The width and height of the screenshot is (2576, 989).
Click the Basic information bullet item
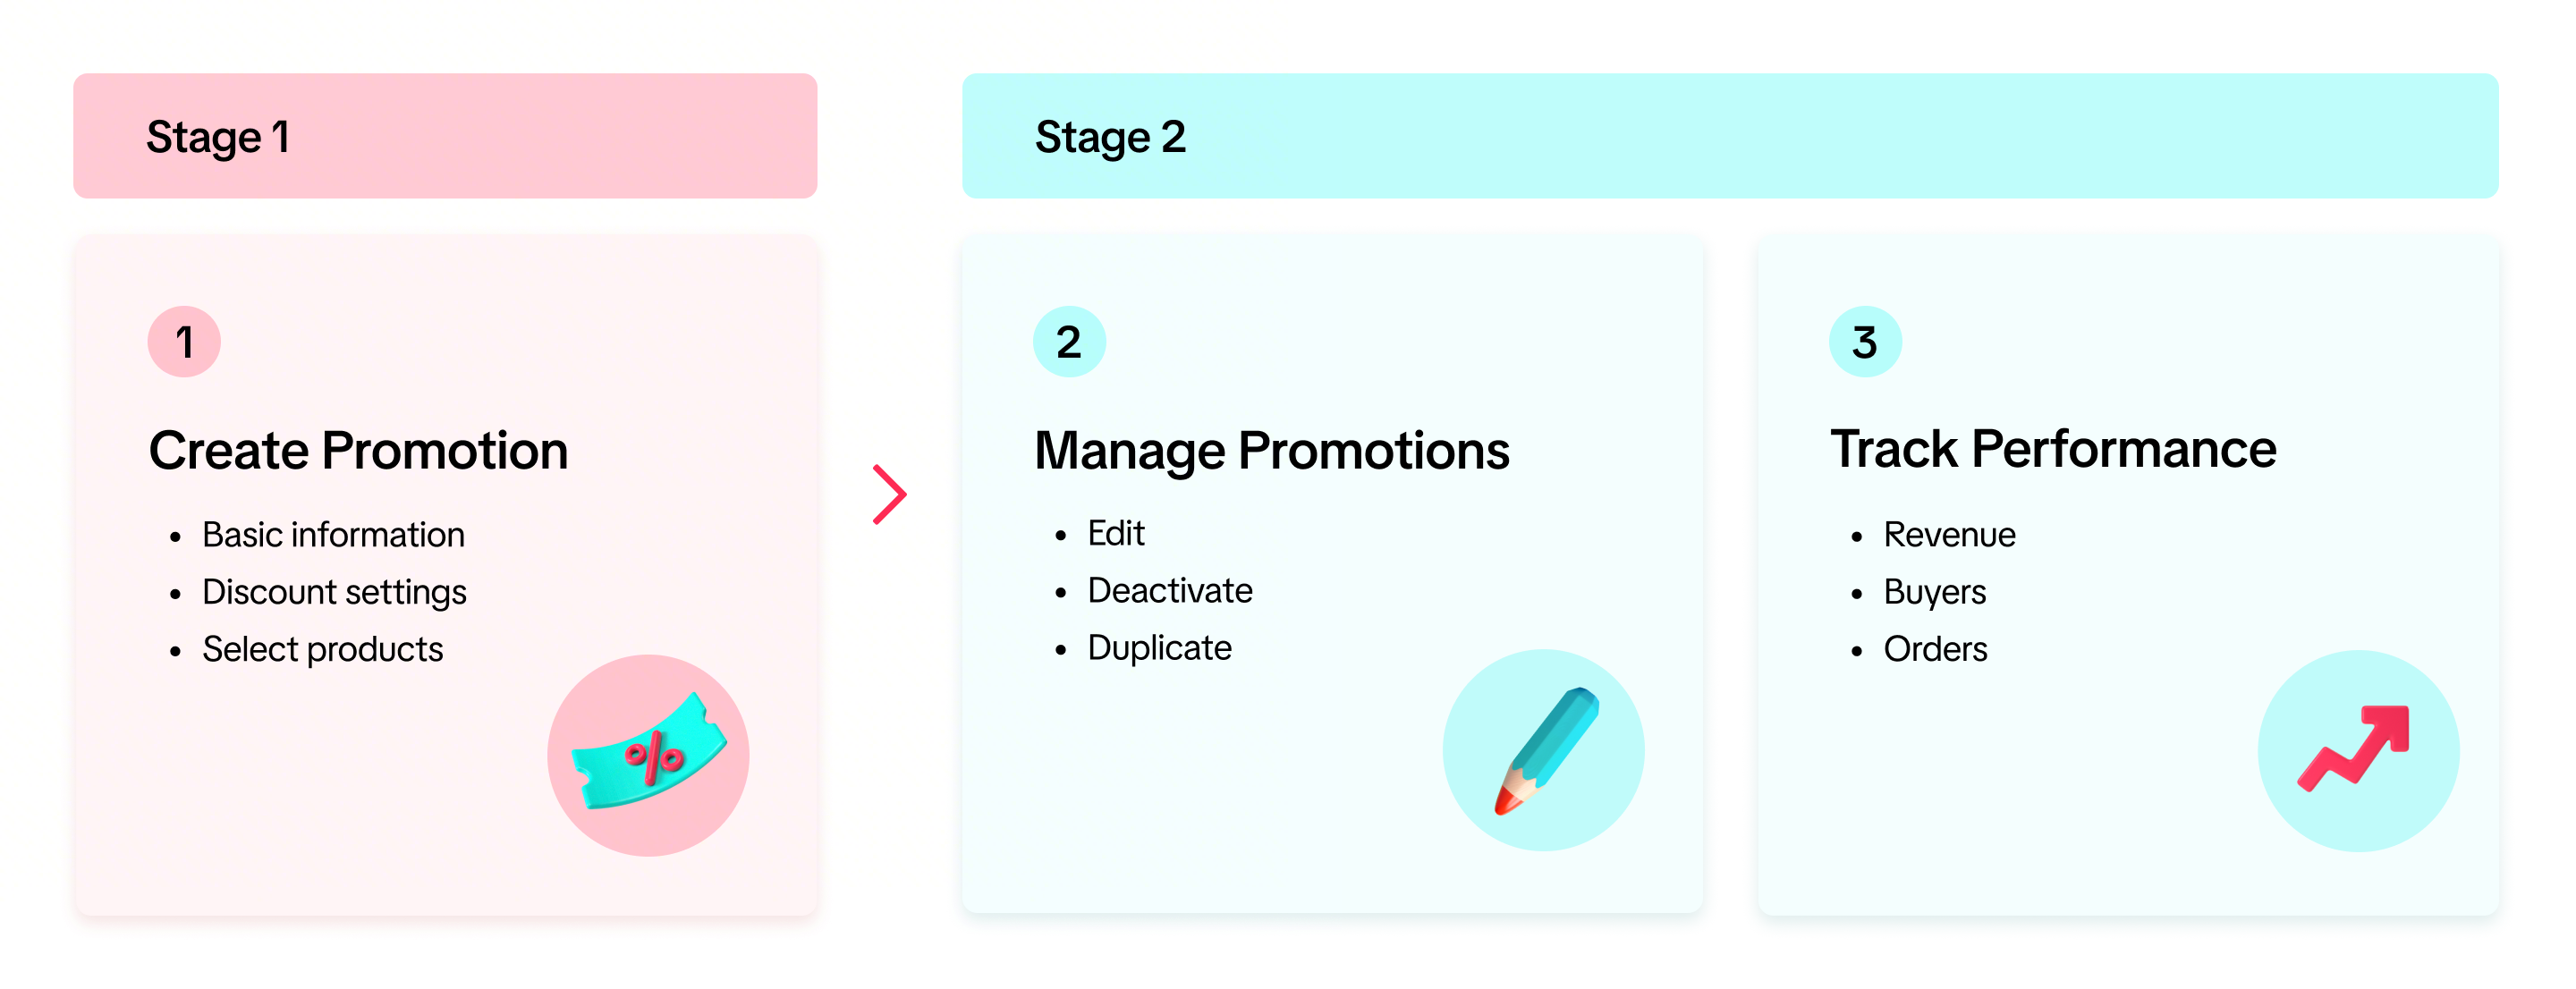(x=333, y=535)
